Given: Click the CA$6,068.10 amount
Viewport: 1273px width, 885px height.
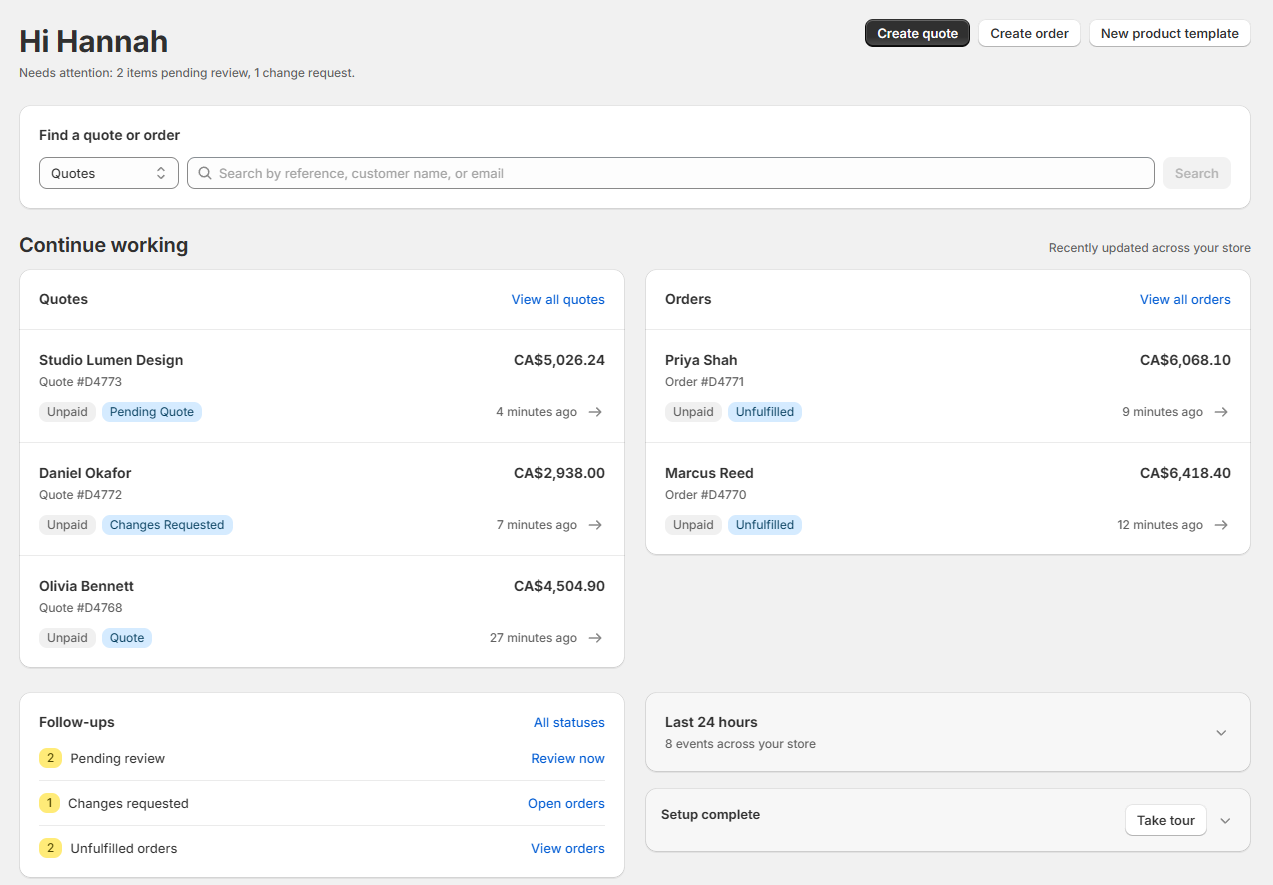Looking at the screenshot, I should 1185,360.
